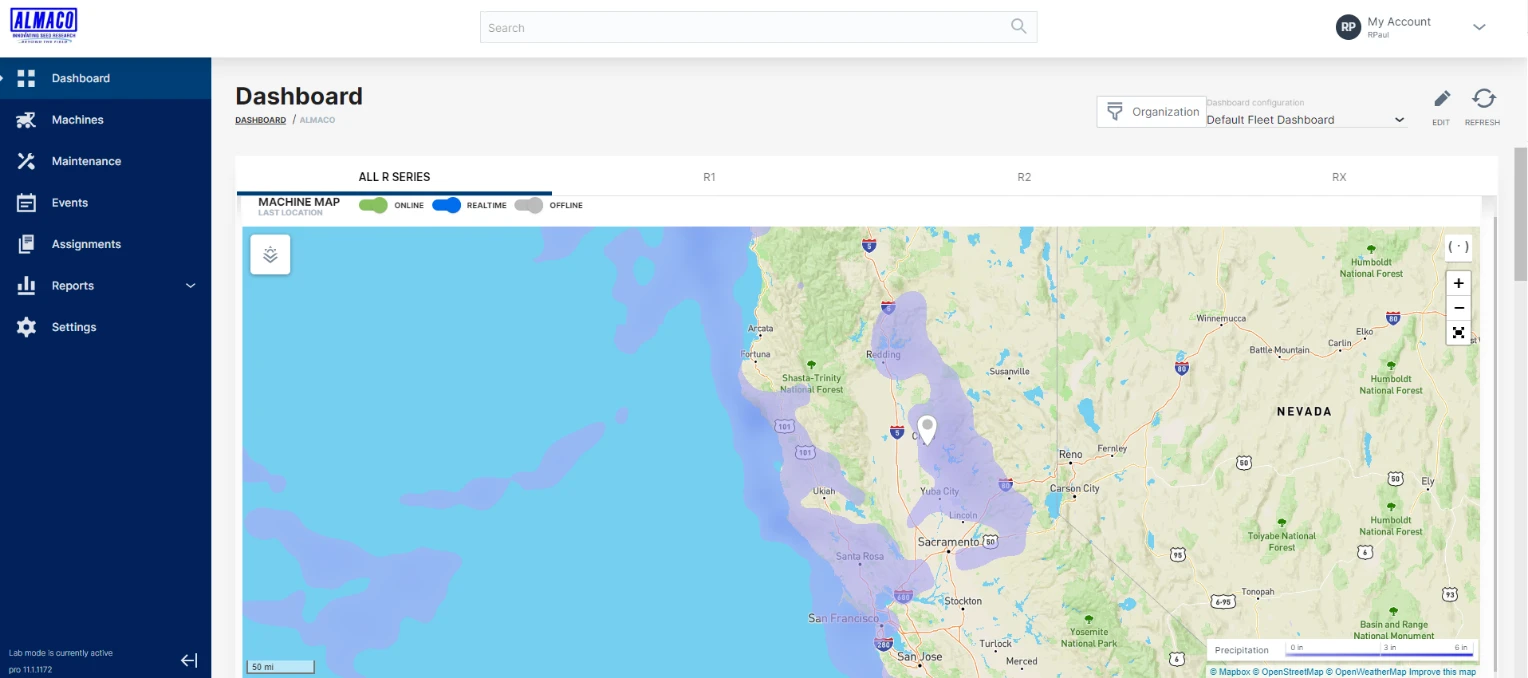Zoom in on the machine map

coord(1458,283)
